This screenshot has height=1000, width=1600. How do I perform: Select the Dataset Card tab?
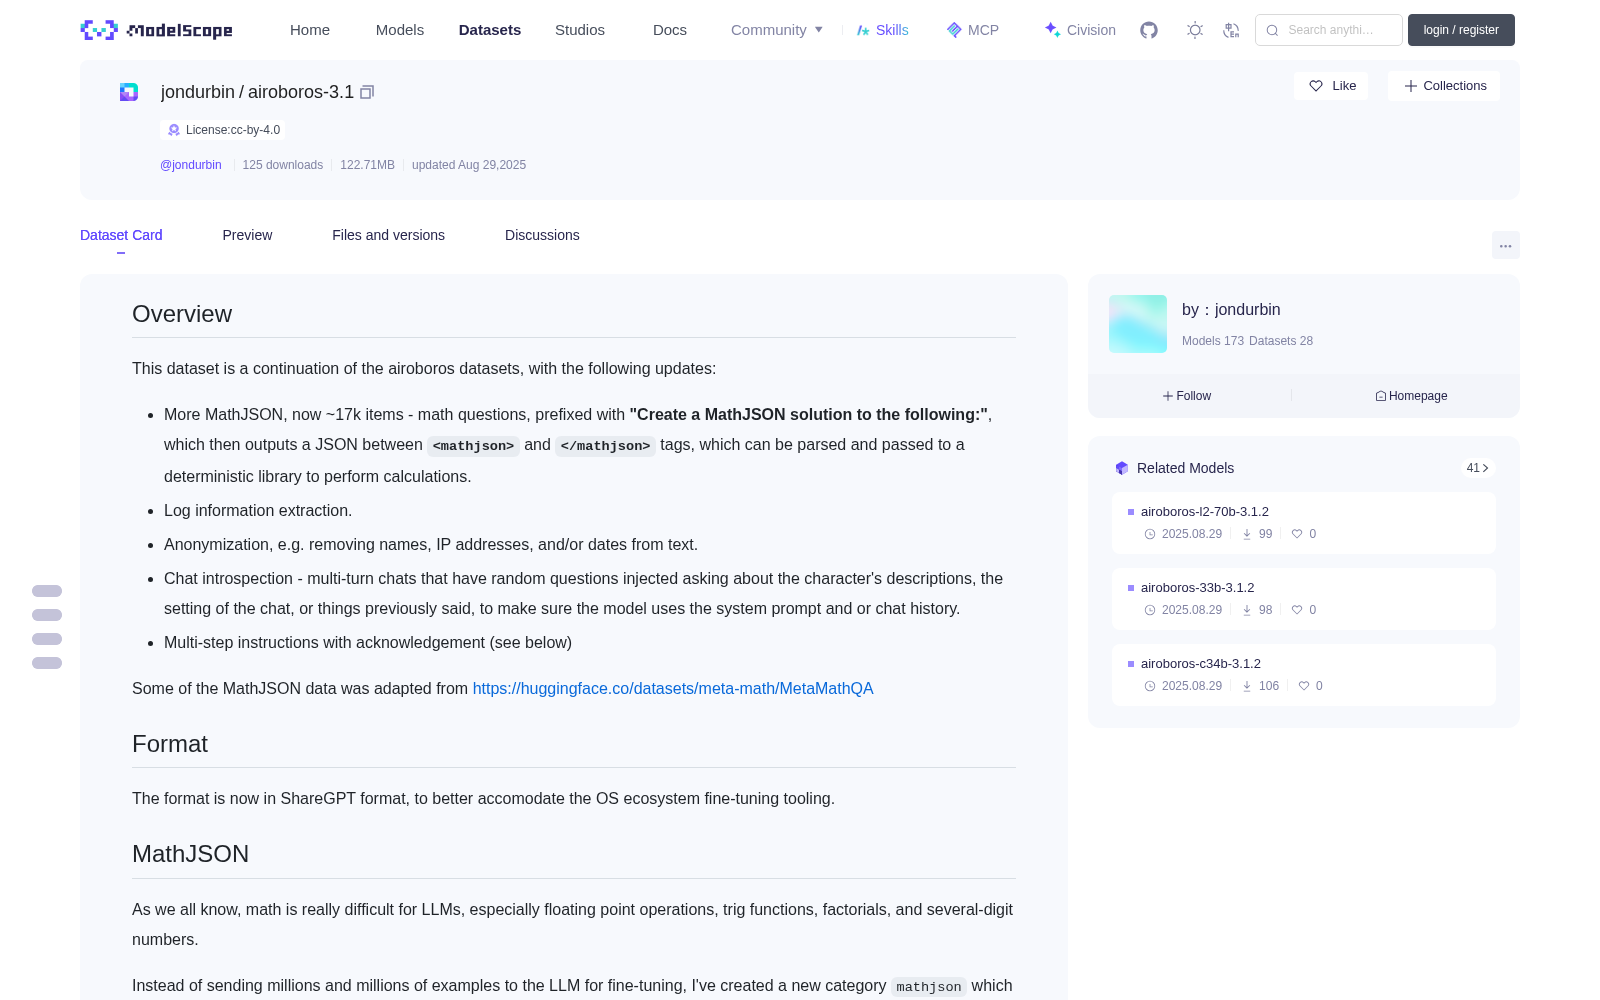[121, 235]
